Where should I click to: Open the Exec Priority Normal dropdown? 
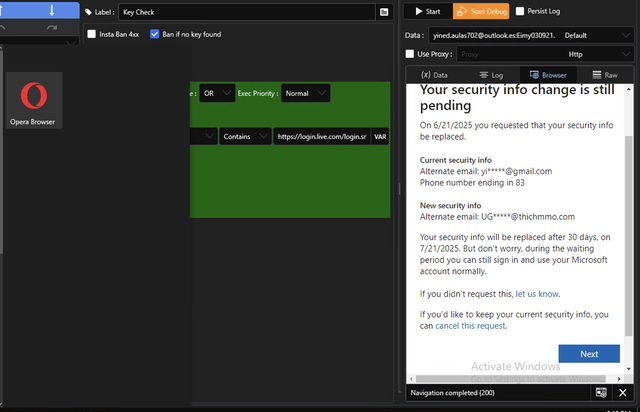click(305, 94)
